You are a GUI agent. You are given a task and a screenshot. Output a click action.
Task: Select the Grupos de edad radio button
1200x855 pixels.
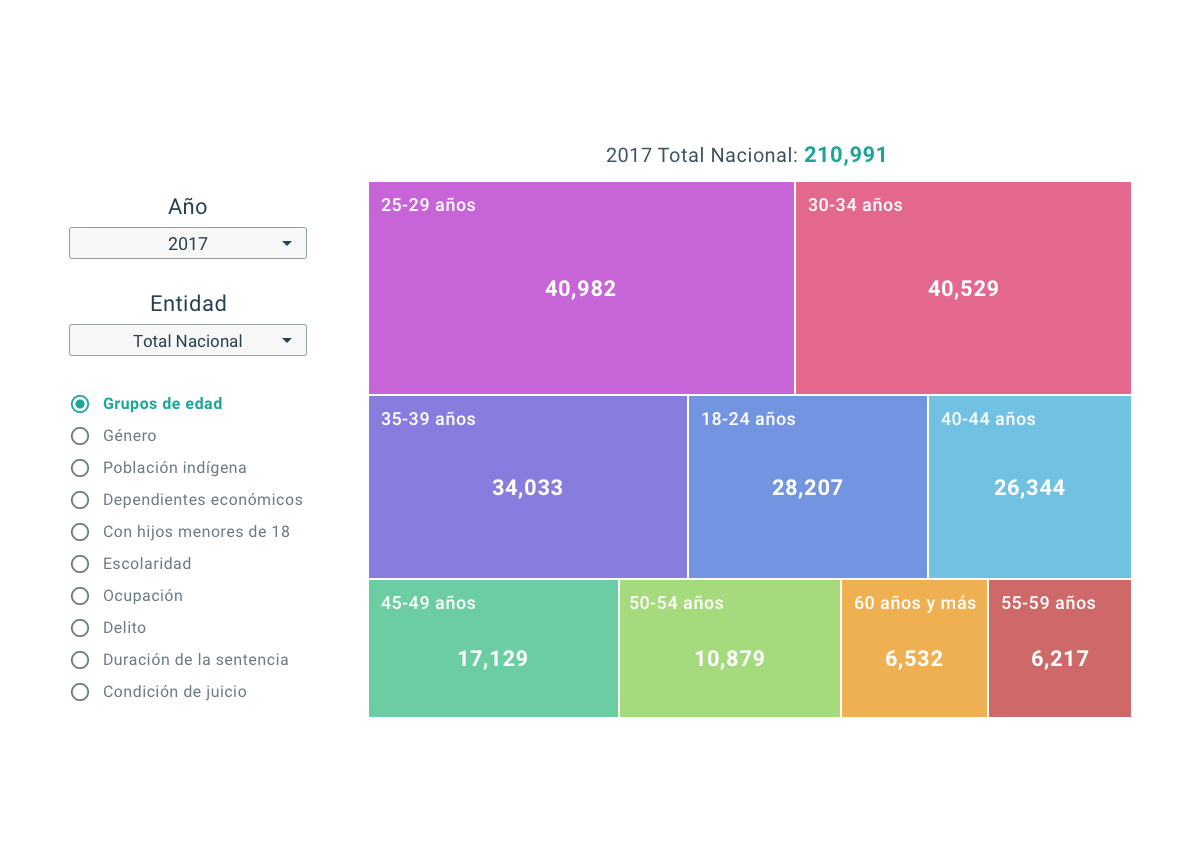[80, 404]
